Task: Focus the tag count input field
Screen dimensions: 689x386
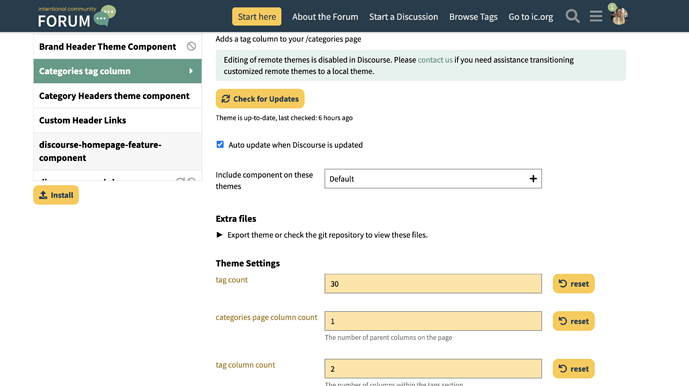Action: point(433,284)
